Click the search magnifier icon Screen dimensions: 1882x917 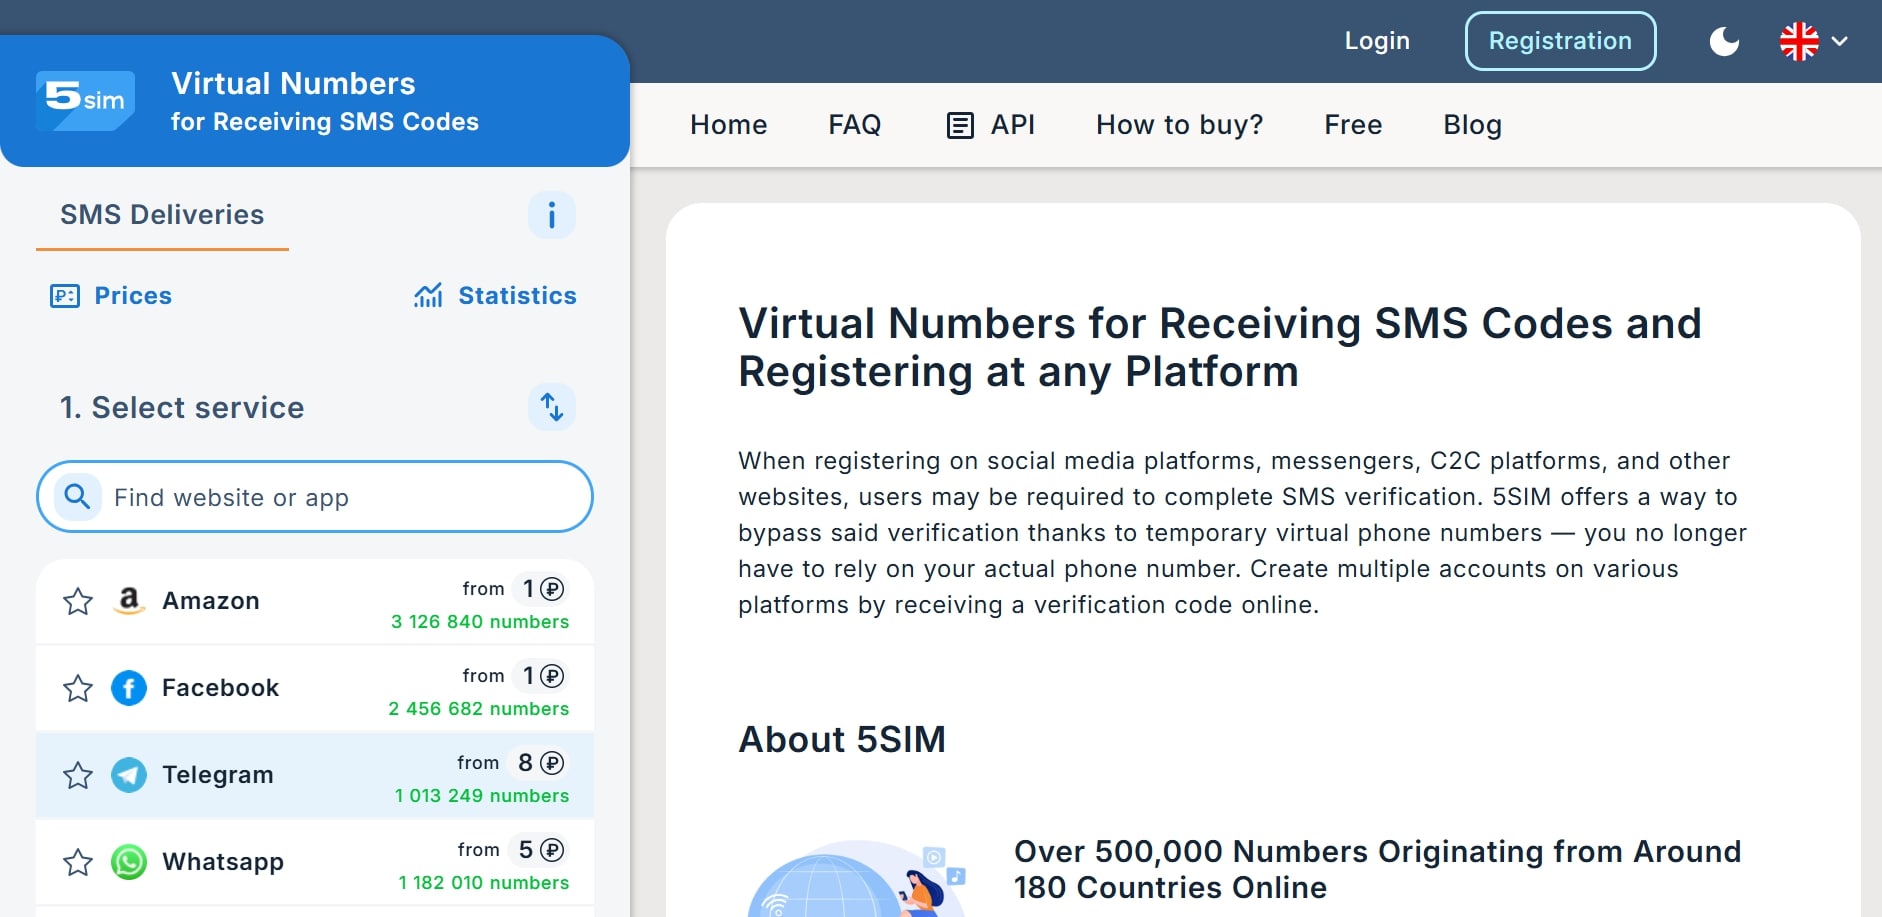point(77,496)
